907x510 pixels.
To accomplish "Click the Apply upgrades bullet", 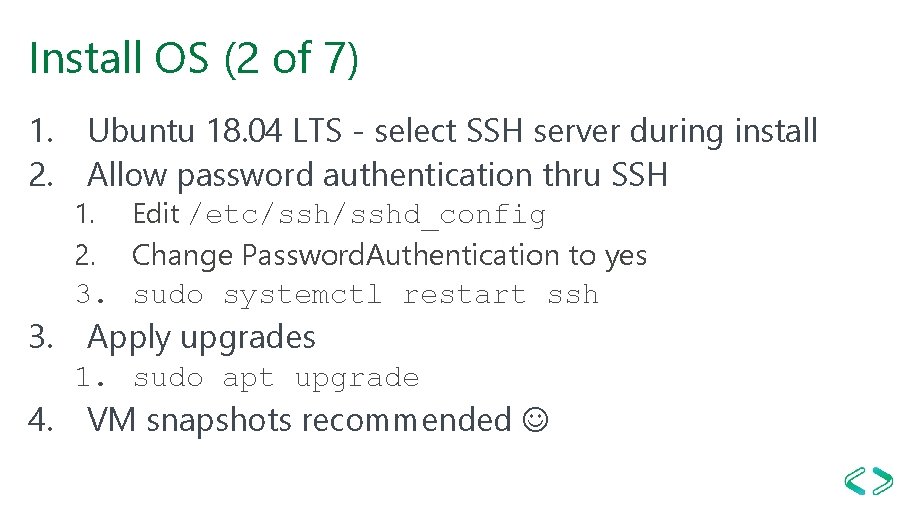I will [x=201, y=338].
